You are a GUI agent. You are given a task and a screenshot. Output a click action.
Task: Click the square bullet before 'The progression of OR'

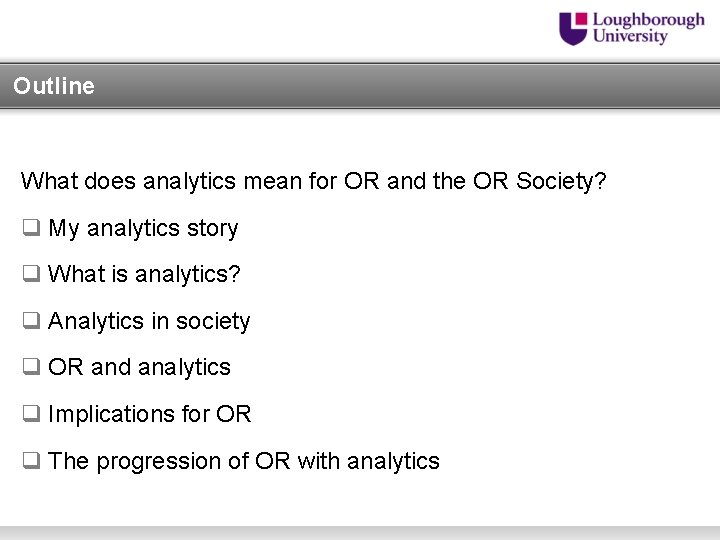pyautogui.click(x=31, y=461)
